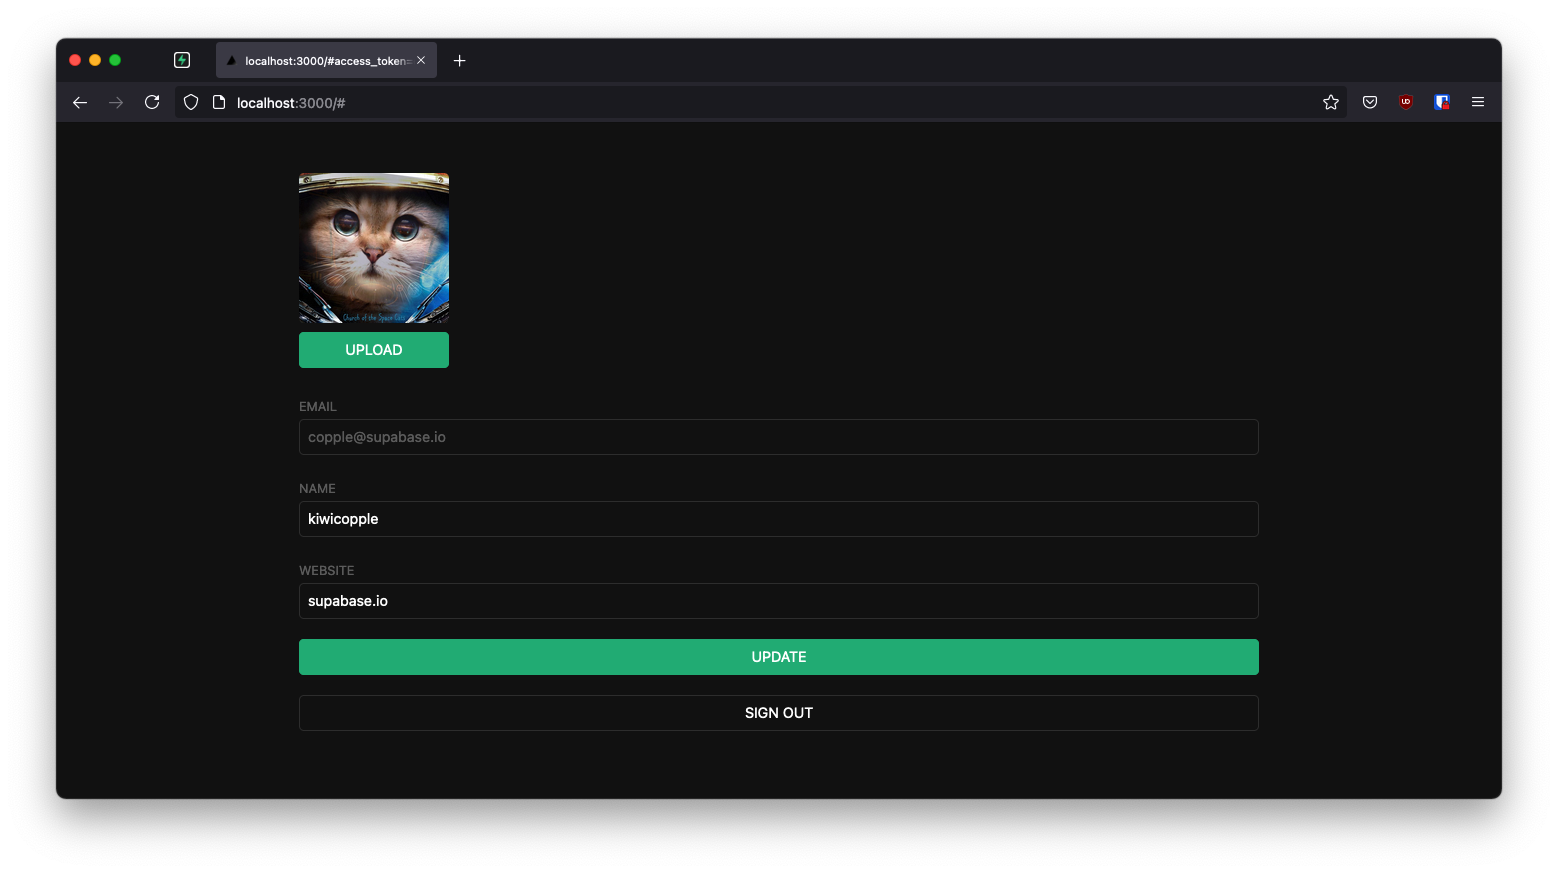Click the green lightning pinned tab icon

point(182,60)
